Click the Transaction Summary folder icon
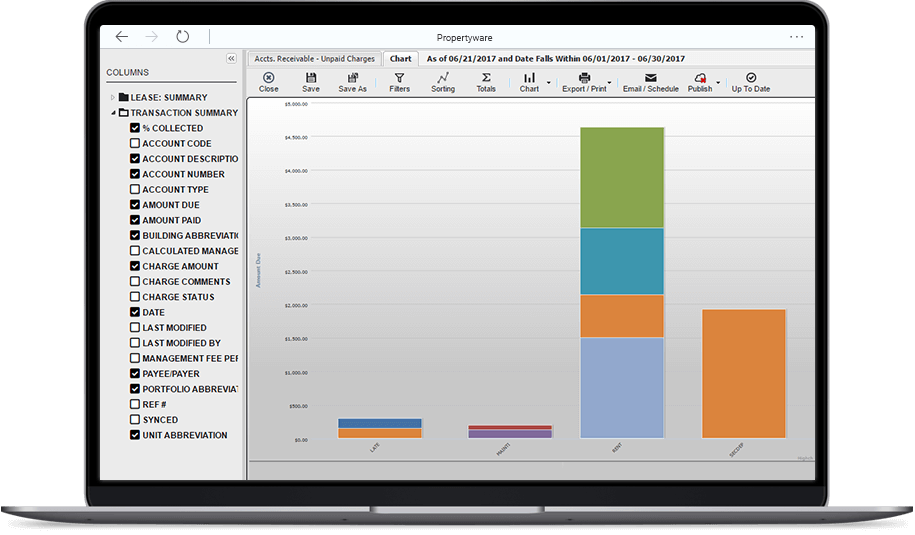Viewport: 915px width, 535px height. click(x=123, y=113)
